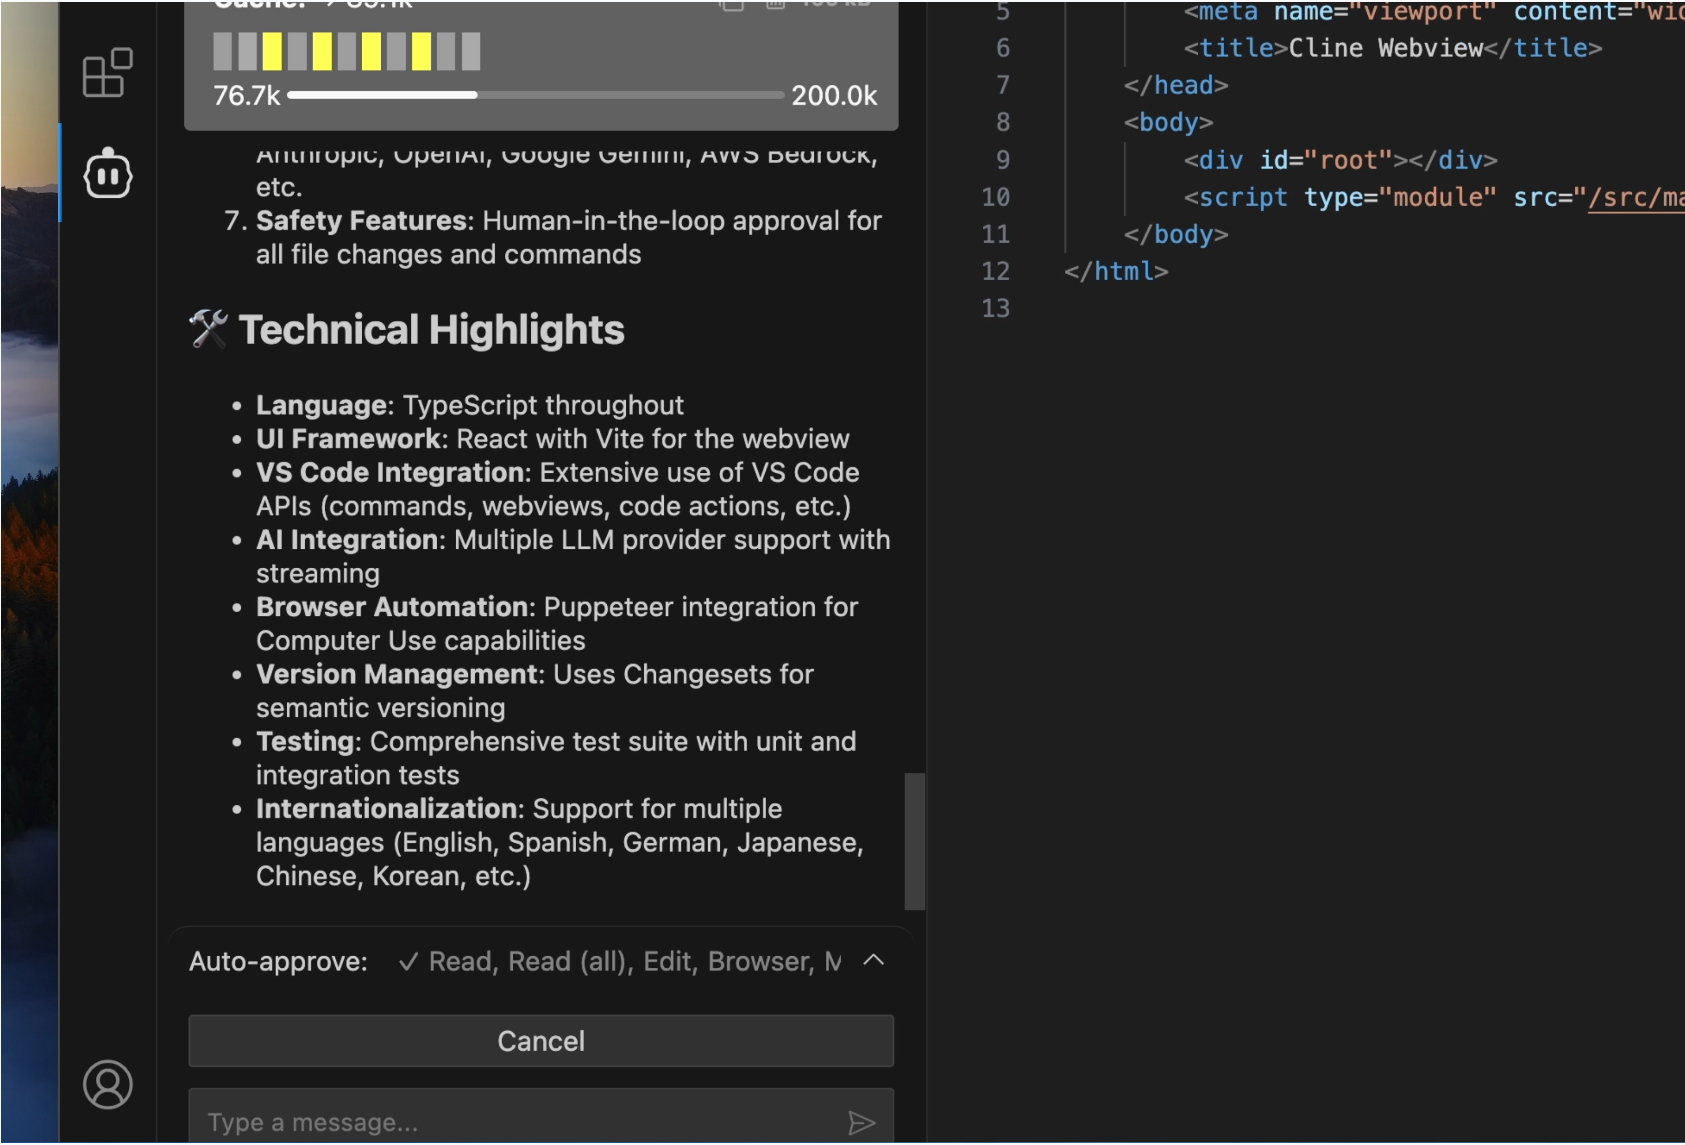Image resolution: width=1685 pixels, height=1145 pixels.
Task: Click the '76.7k' token count label
Action: tap(246, 96)
